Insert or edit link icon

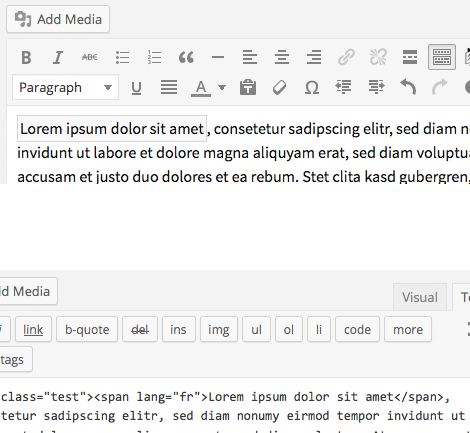coord(346,57)
